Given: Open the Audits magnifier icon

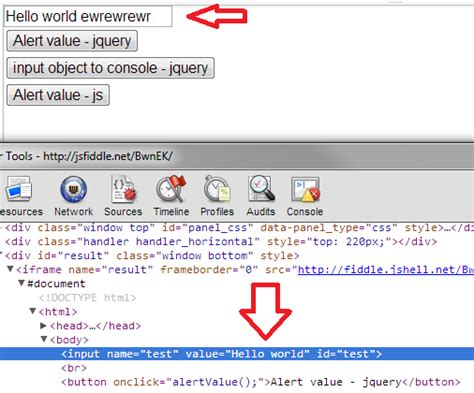Looking at the screenshot, I should pos(261,189).
